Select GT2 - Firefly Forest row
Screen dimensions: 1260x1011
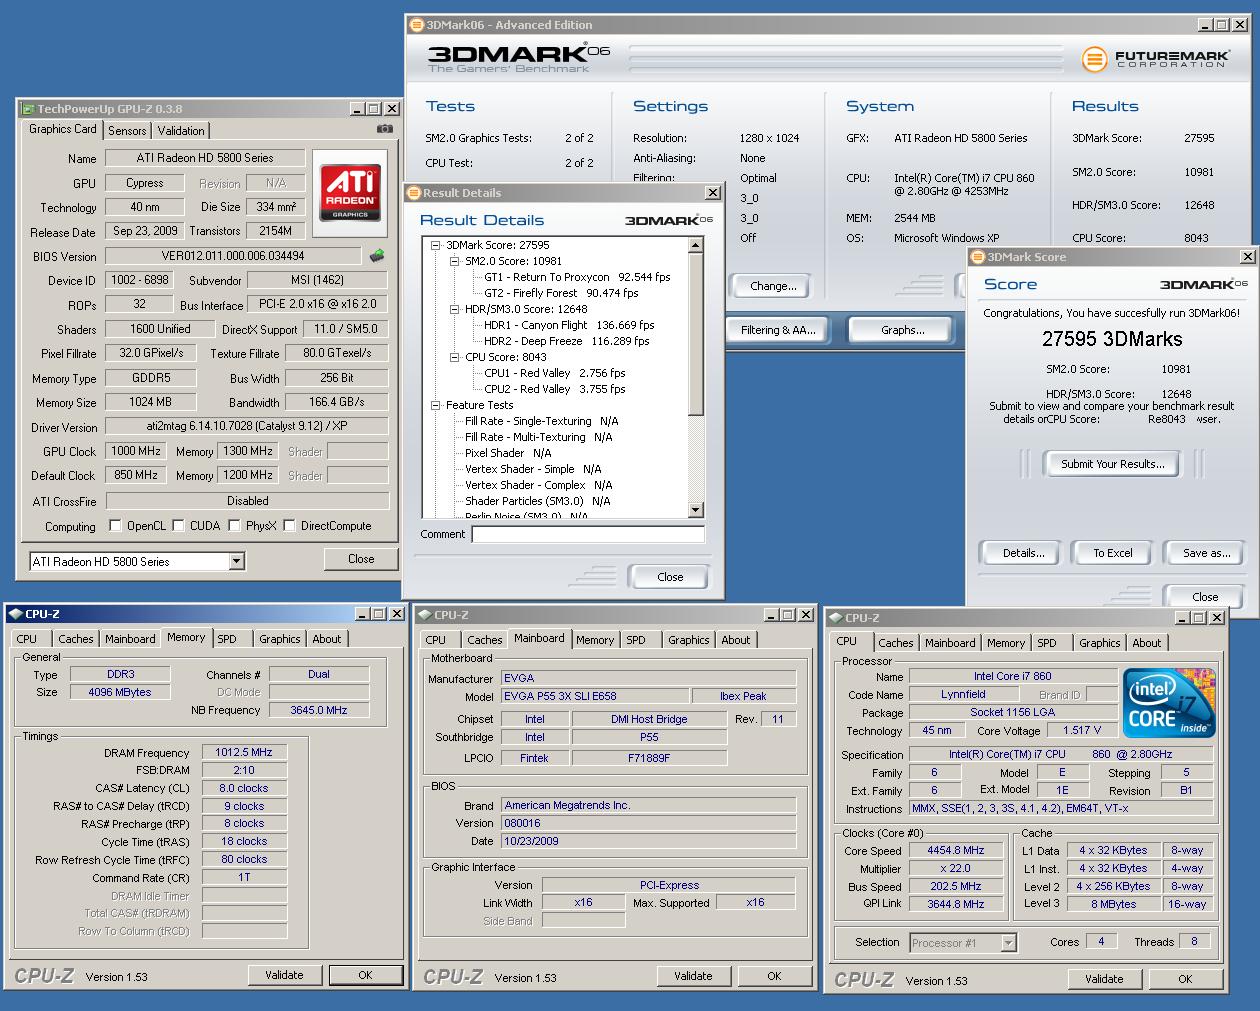pos(573,293)
